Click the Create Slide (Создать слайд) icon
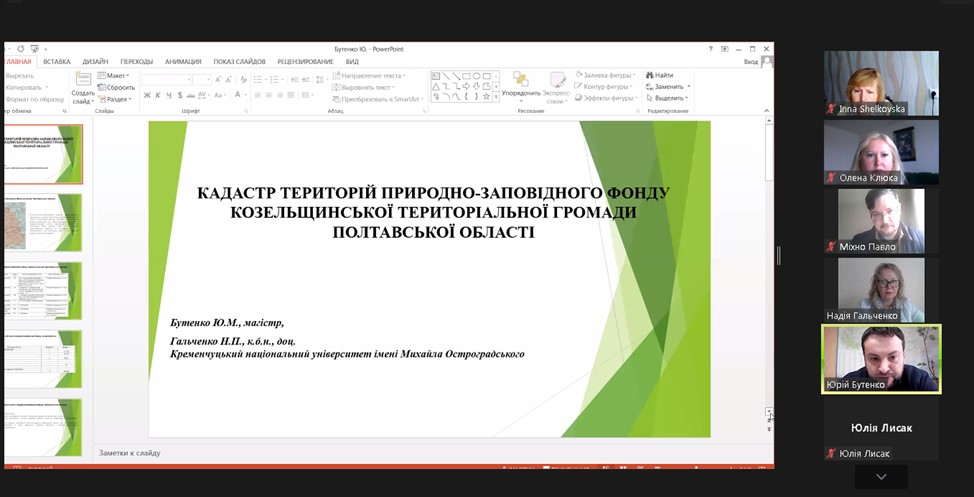Image resolution: width=974 pixels, height=497 pixels. [x=83, y=79]
